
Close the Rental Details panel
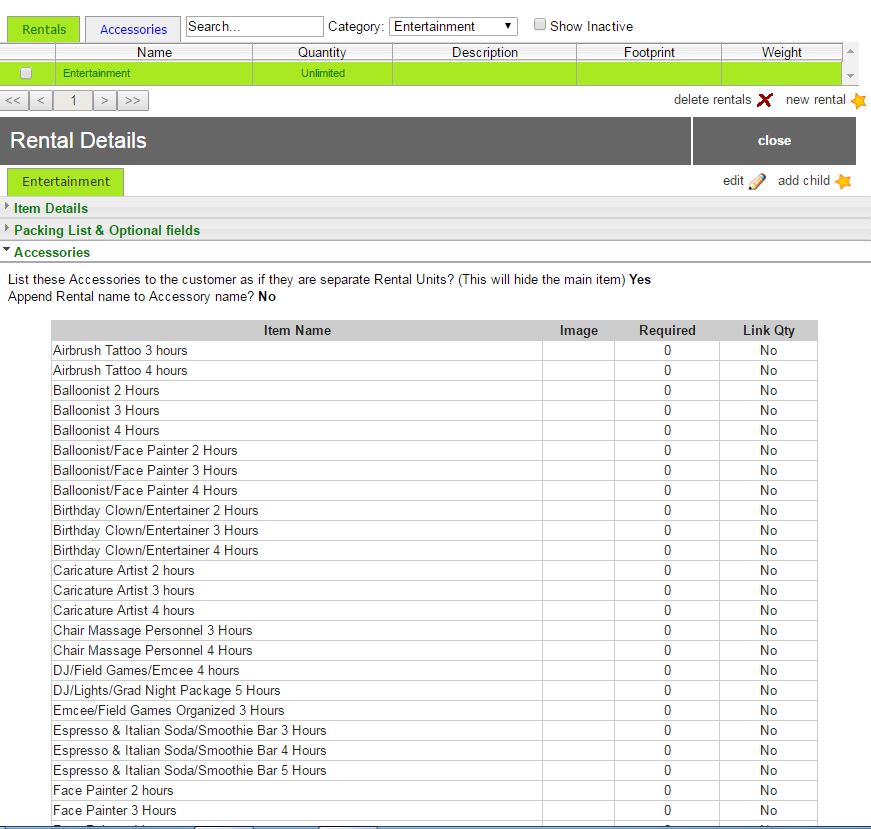[x=774, y=141]
